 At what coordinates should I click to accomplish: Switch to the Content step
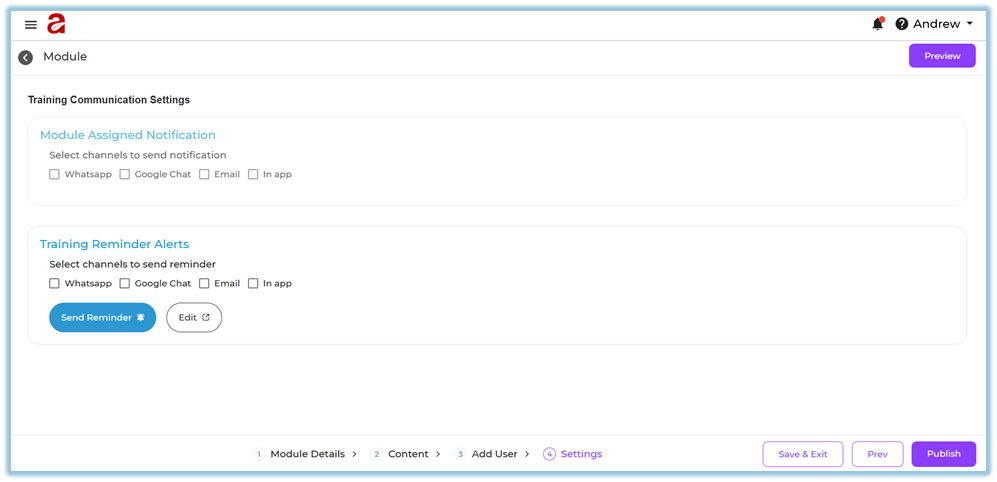pos(407,454)
